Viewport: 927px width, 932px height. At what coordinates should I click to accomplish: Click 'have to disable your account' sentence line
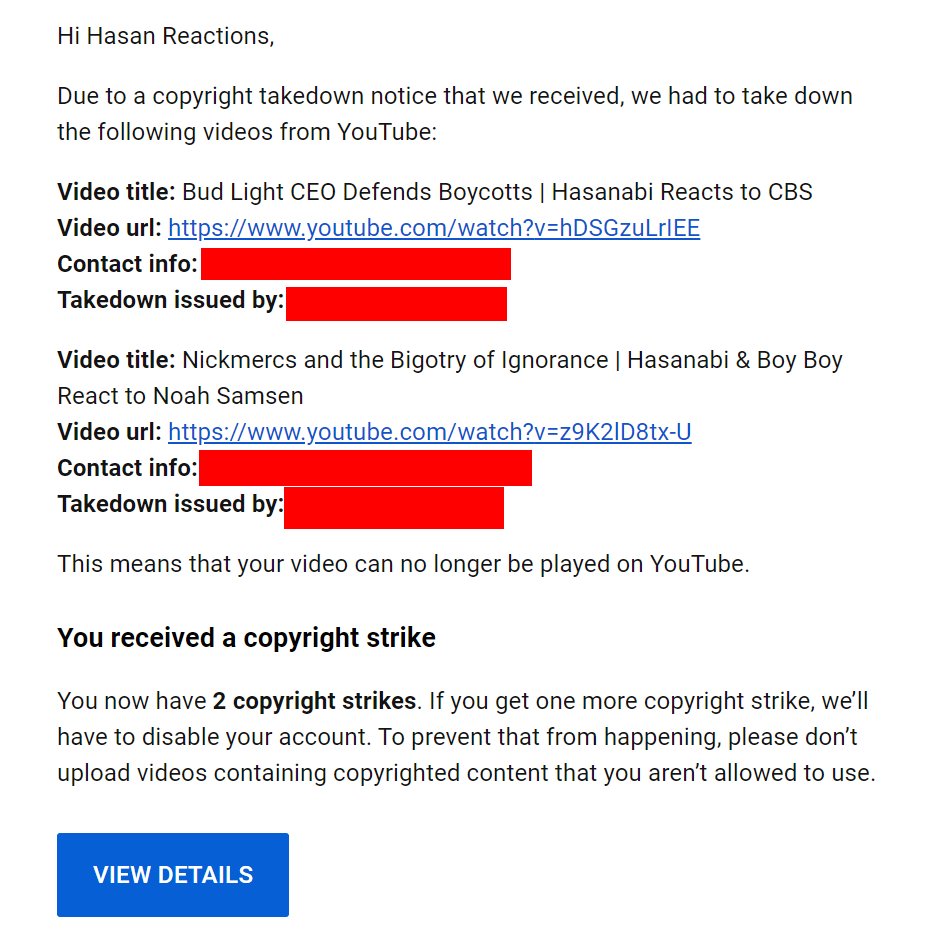tap(458, 737)
